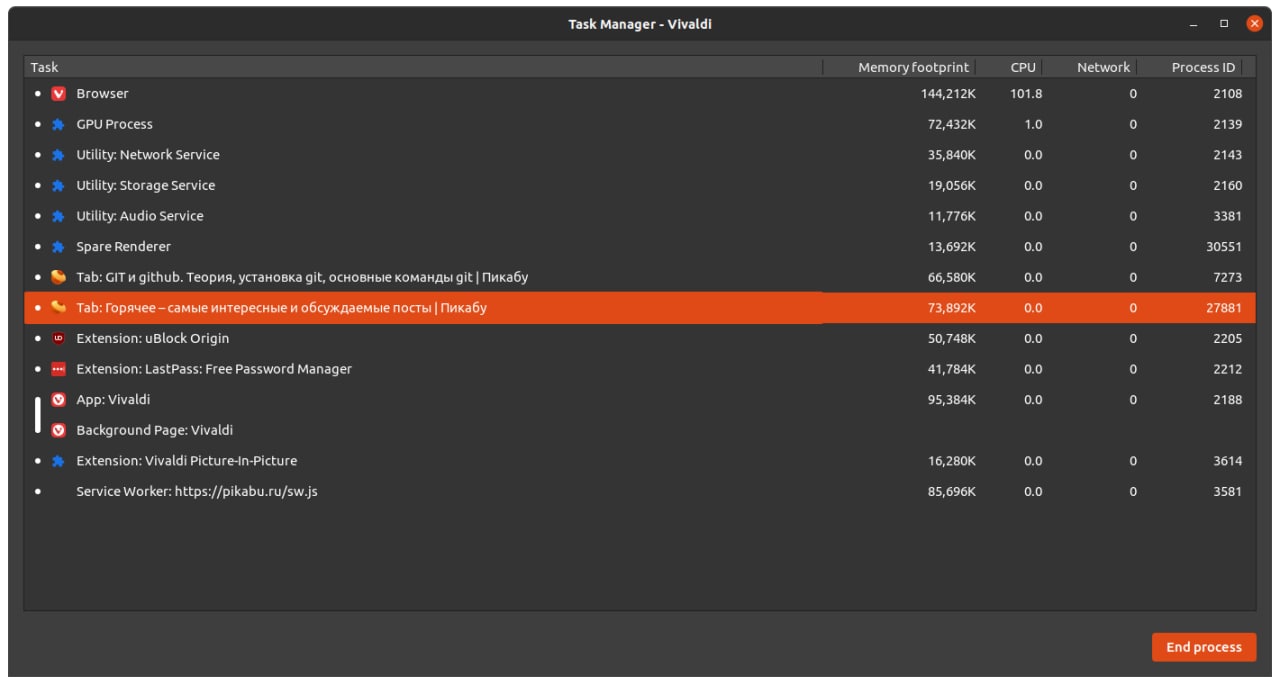The image size is (1280, 685).
Task: Select the GPU Process row
Action: [x=640, y=125]
